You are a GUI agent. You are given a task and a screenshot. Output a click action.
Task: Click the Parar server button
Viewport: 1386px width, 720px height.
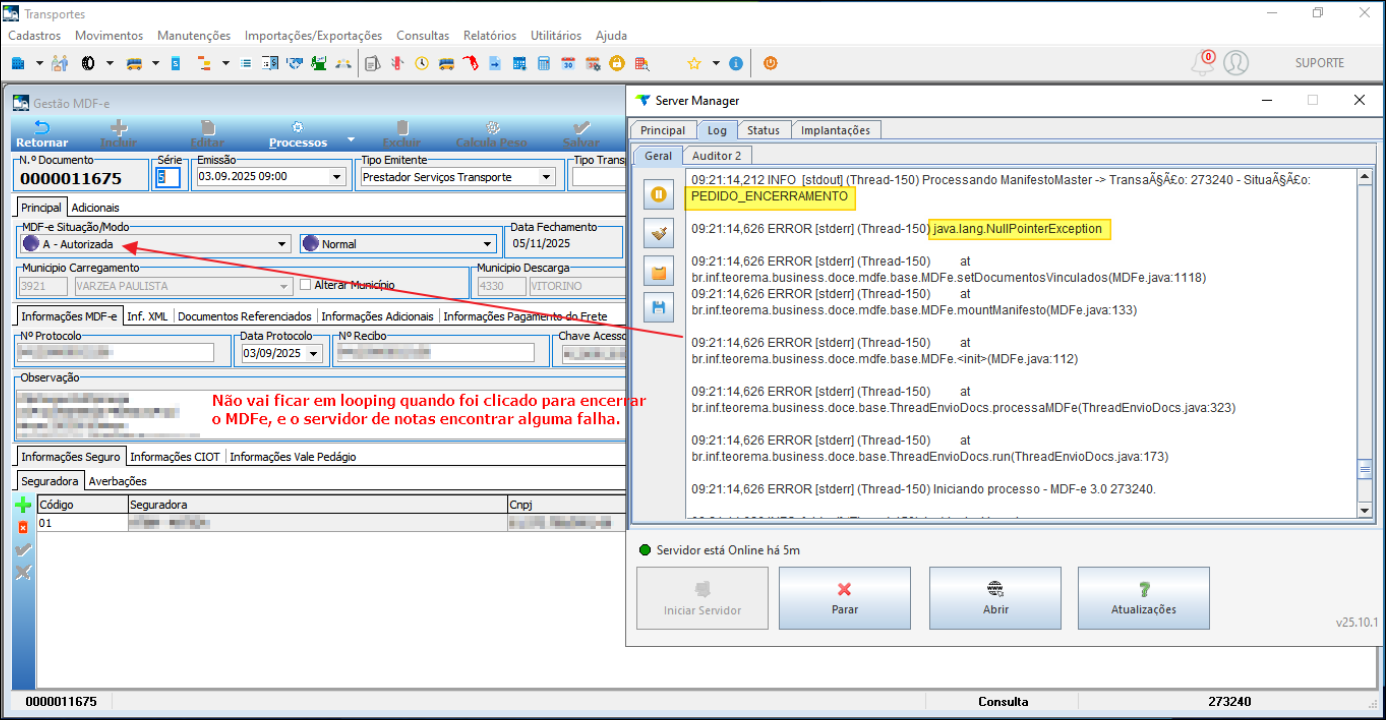coord(844,597)
